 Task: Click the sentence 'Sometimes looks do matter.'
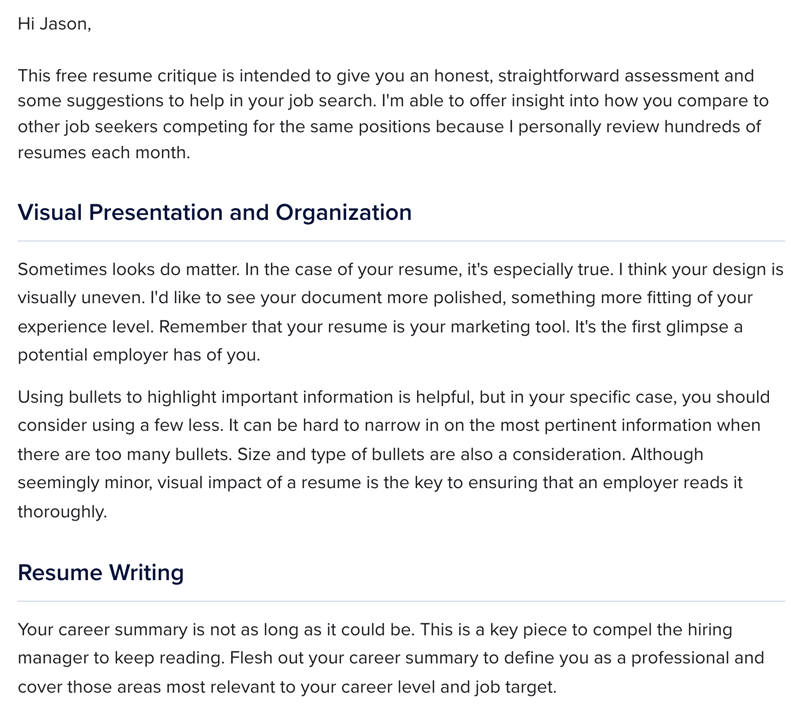[129, 269]
